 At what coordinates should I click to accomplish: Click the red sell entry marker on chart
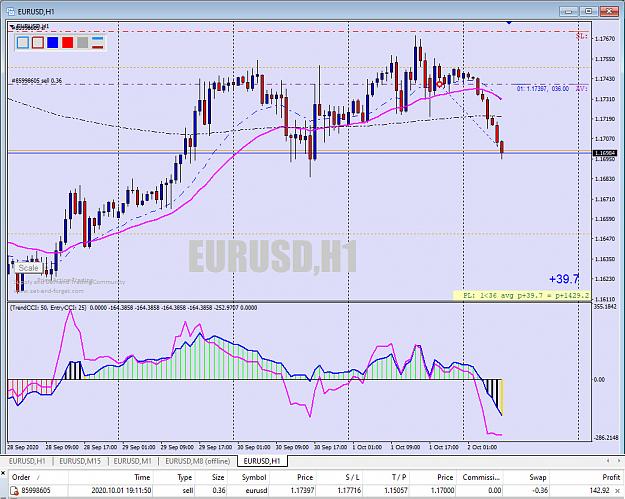point(440,84)
